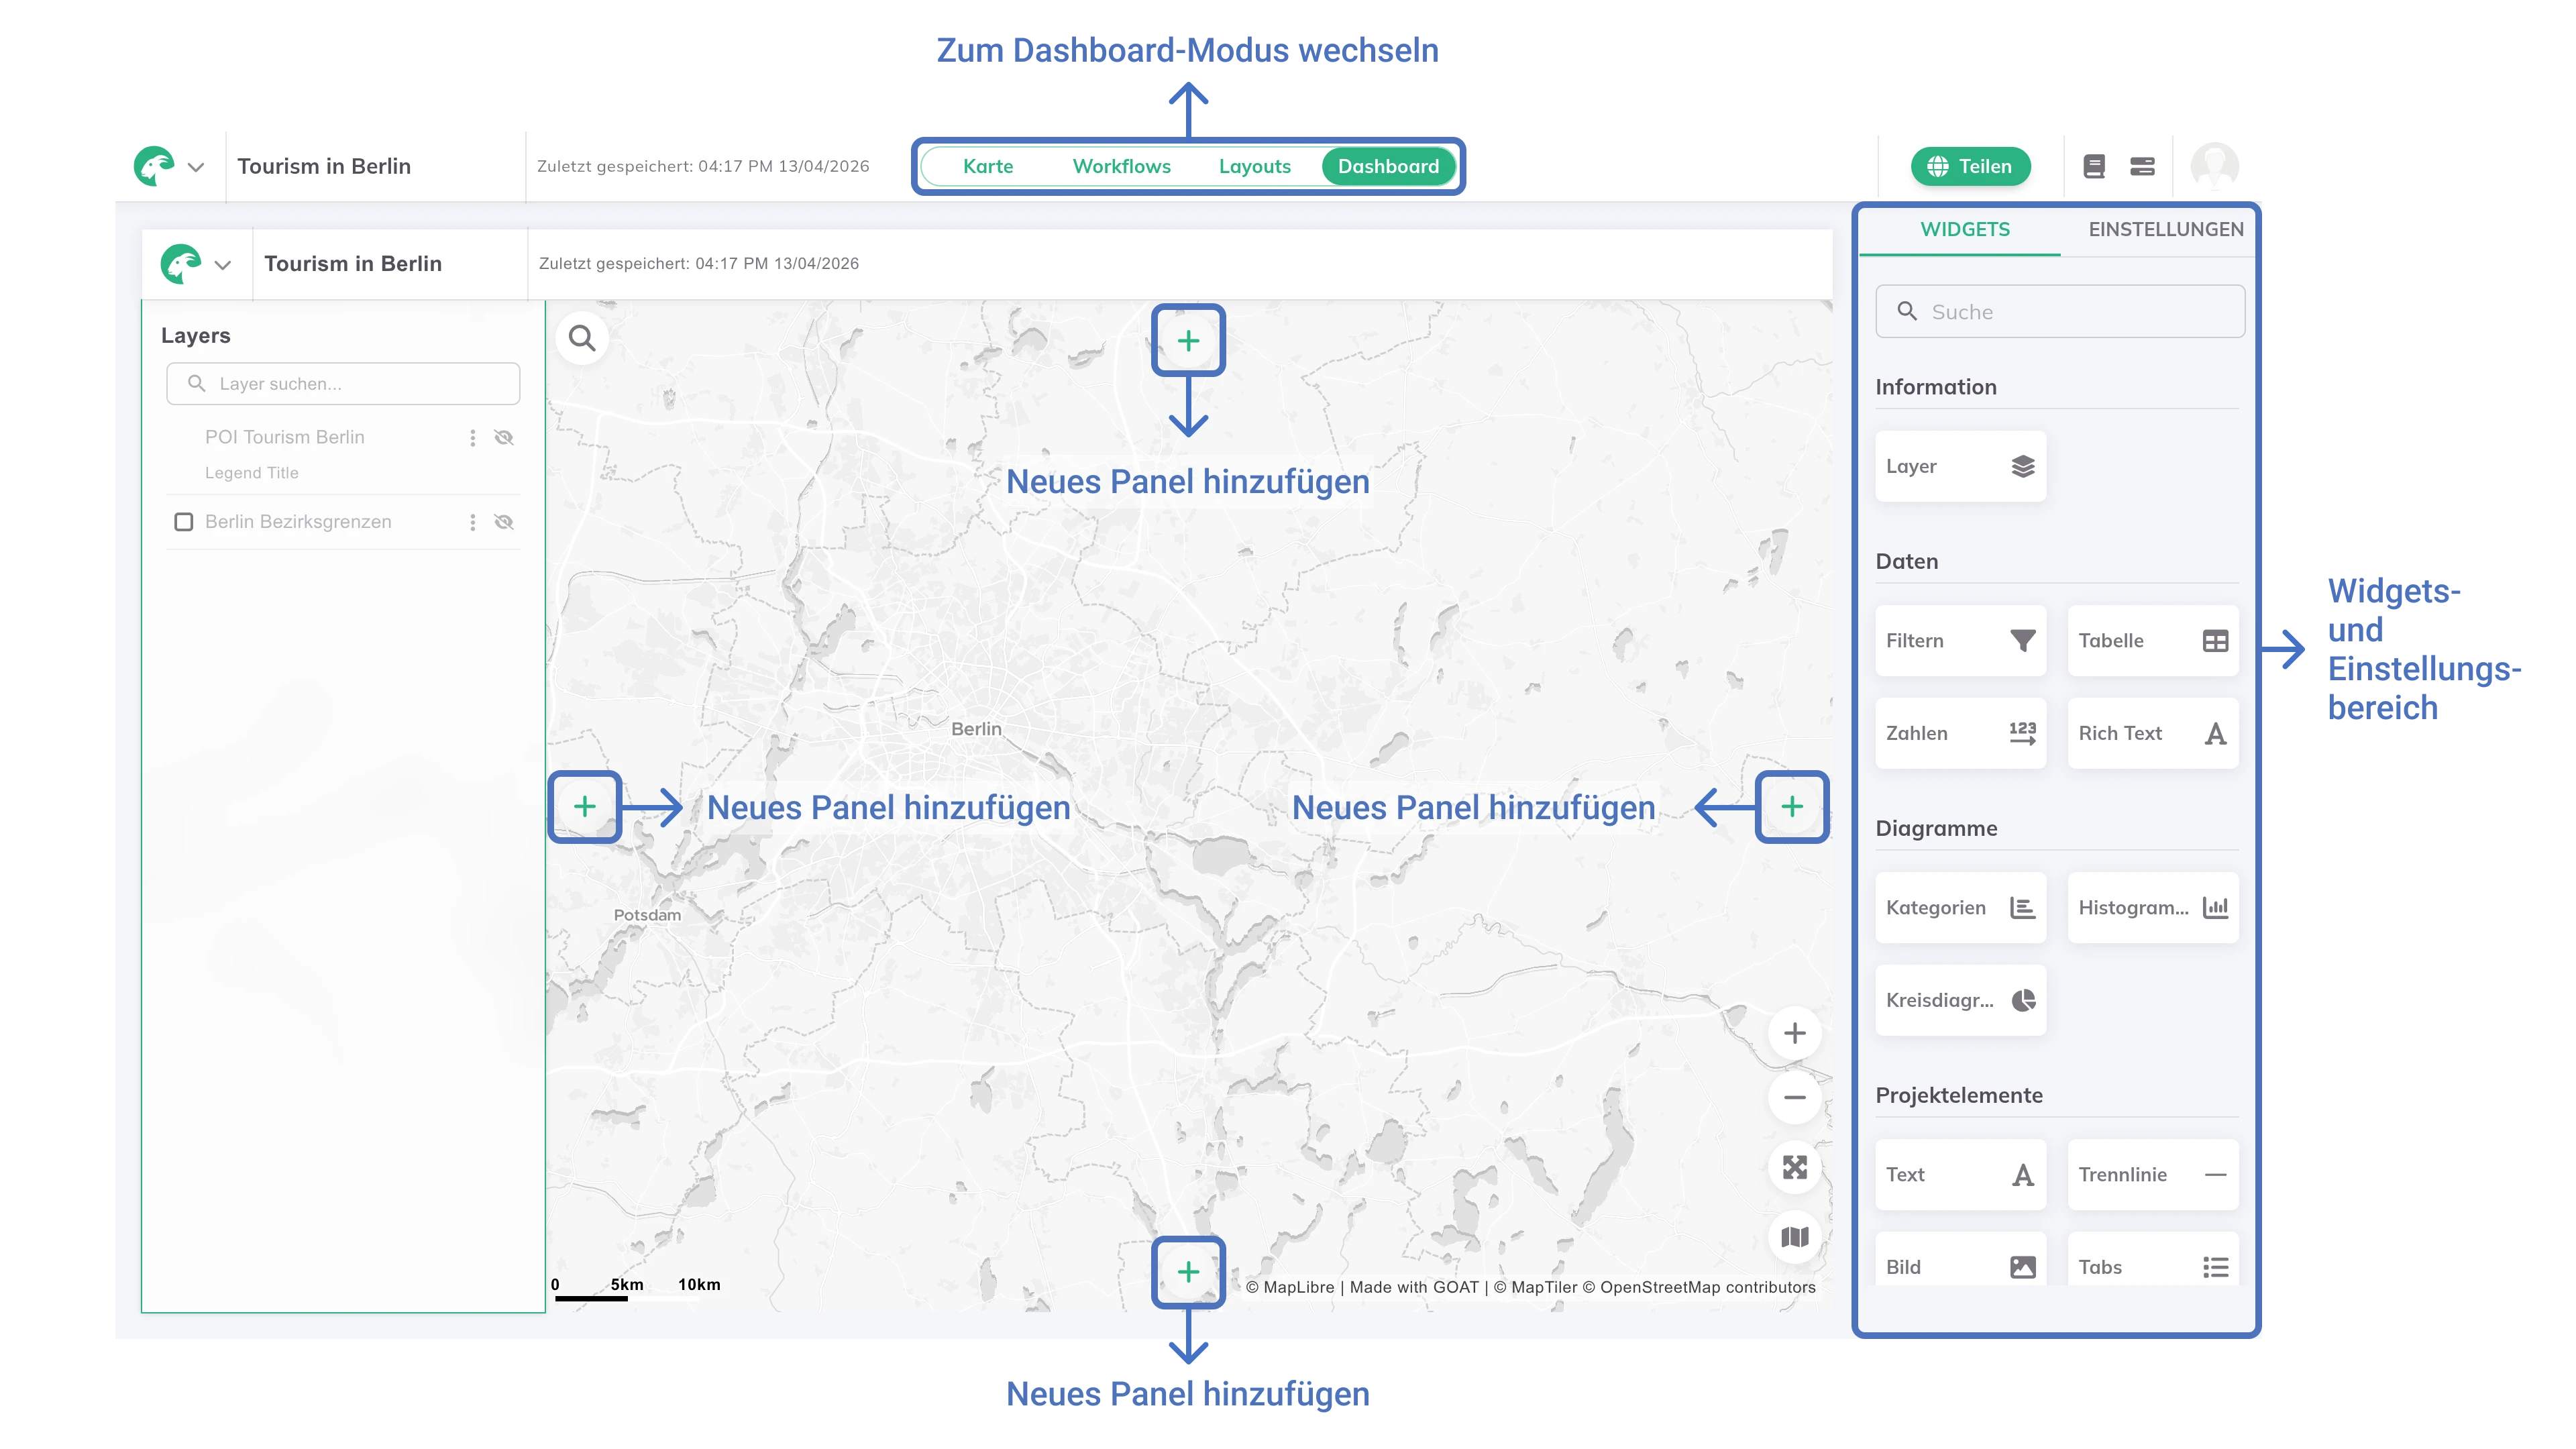Zoom out on the map
2576x1449 pixels.
point(1795,1097)
